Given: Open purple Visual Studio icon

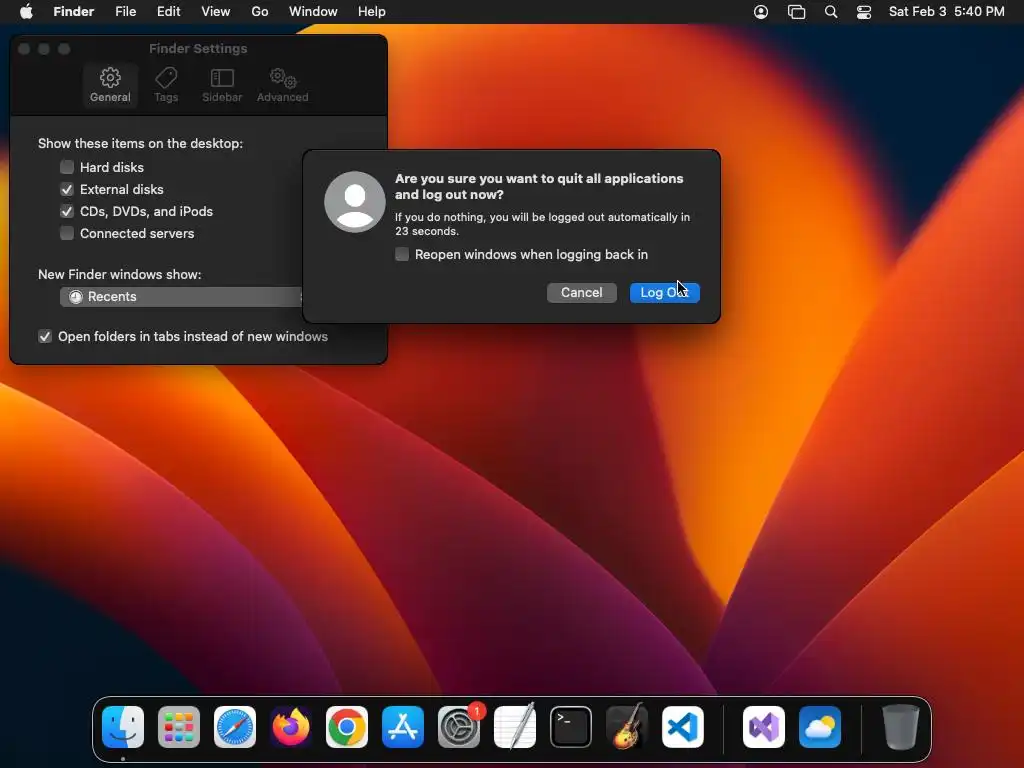Looking at the screenshot, I should pos(764,727).
